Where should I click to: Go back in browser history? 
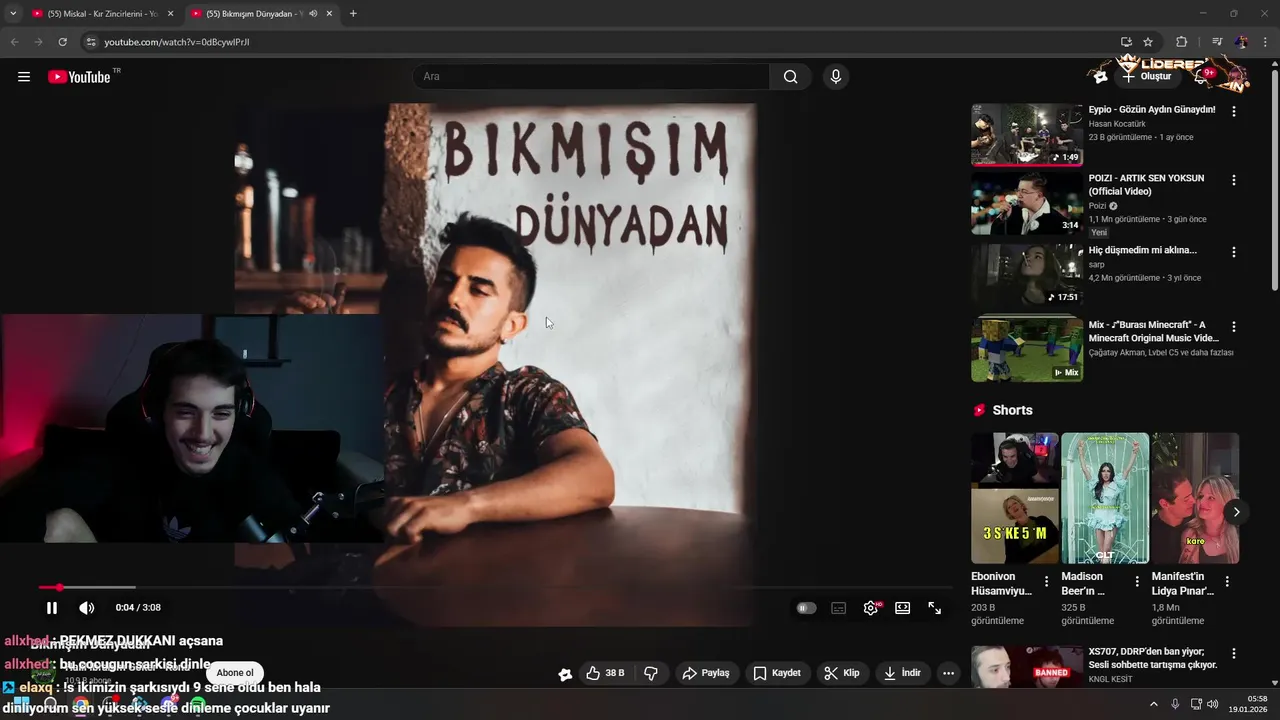14,42
